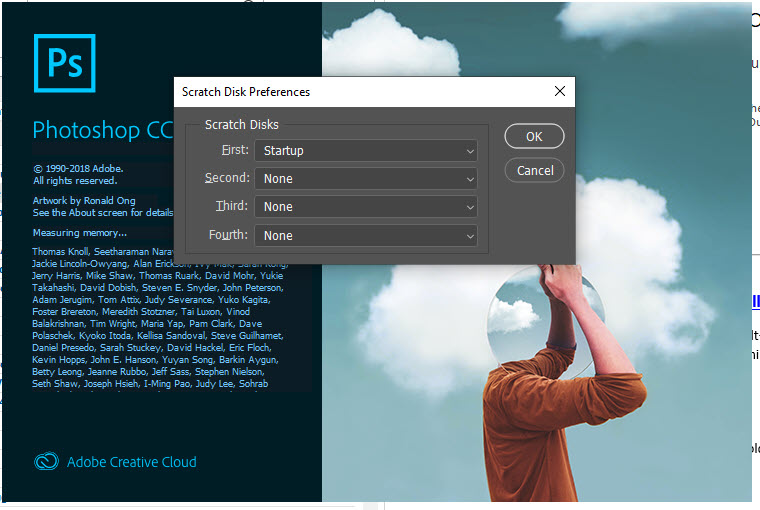760x510 pixels.
Task: Click 'Artwork by Ronald Ong' text
Action: (x=84, y=200)
